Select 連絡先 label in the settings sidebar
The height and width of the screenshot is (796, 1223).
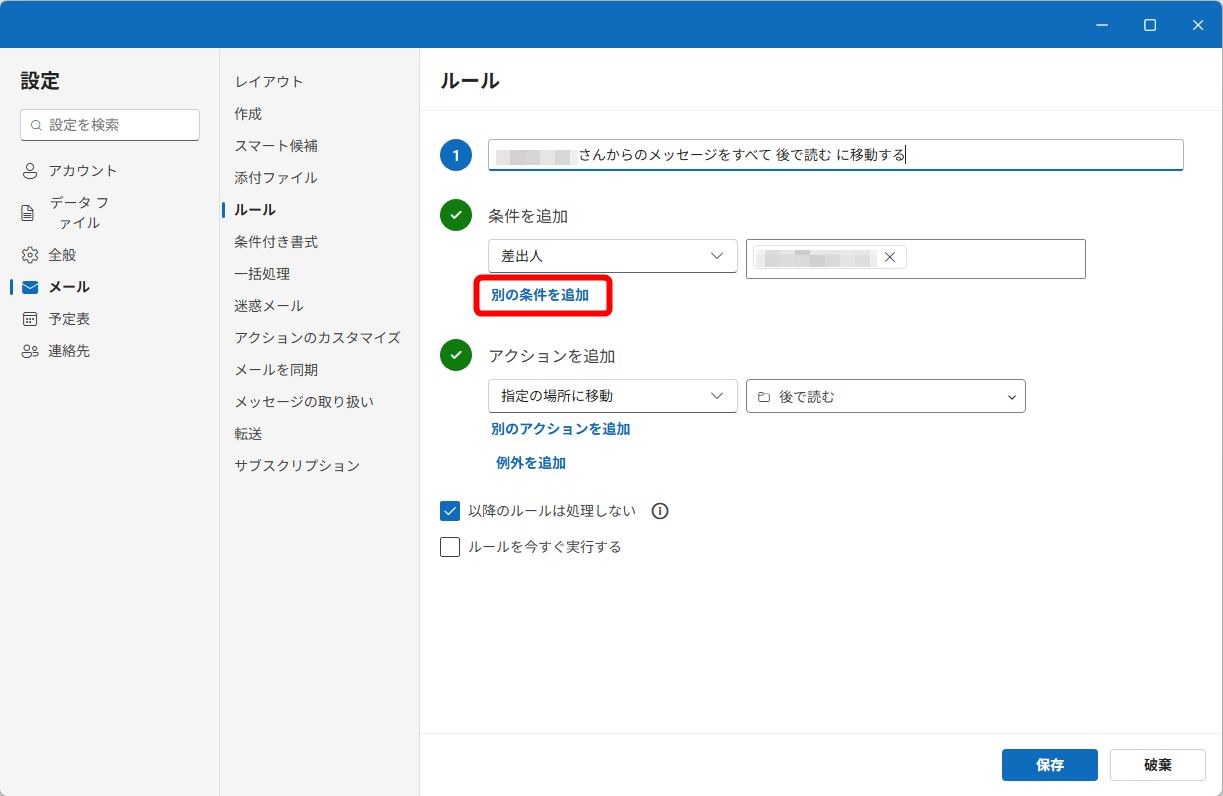69,351
